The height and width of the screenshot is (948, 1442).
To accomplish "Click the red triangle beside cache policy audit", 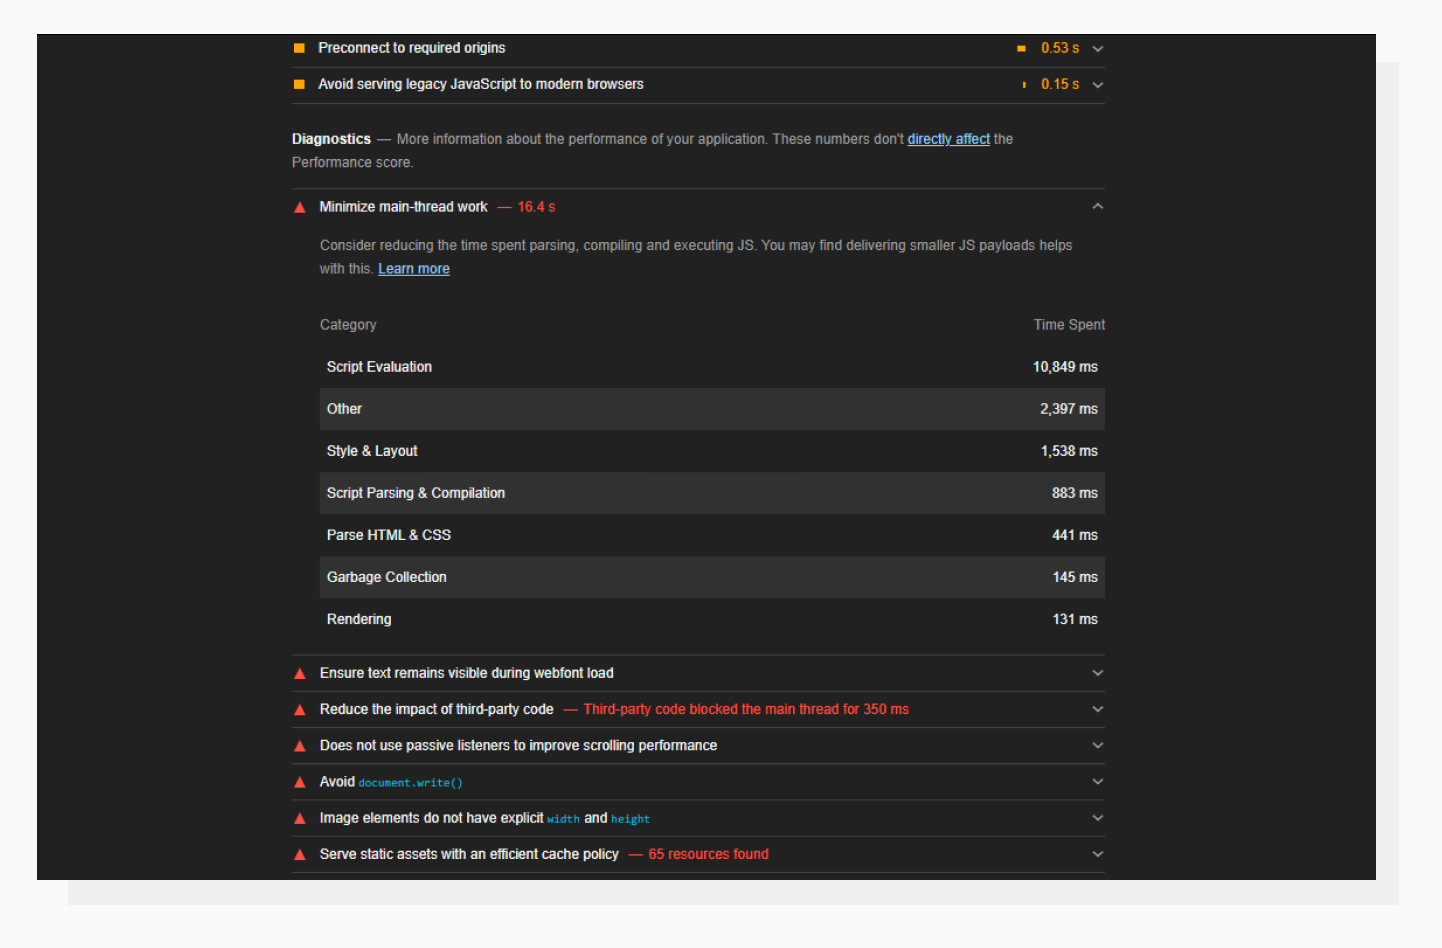I will pyautogui.click(x=299, y=853).
